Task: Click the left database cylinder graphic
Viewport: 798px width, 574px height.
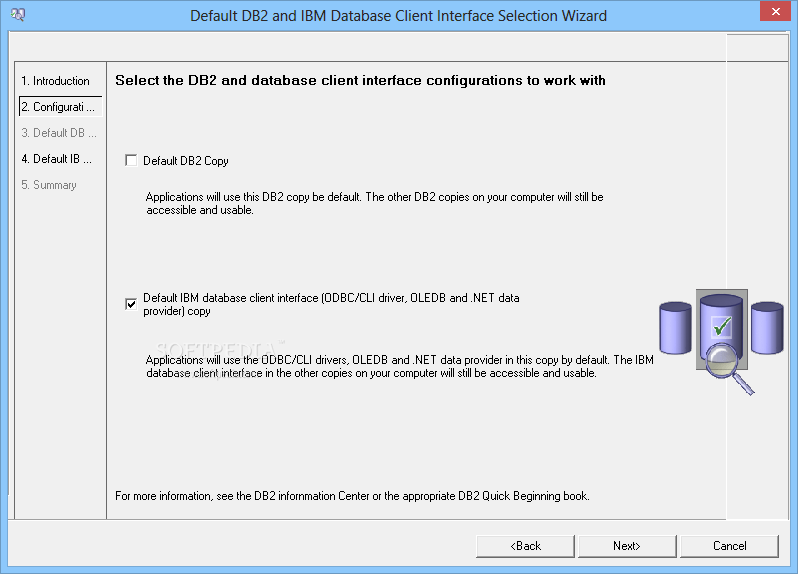Action: pyautogui.click(x=675, y=328)
